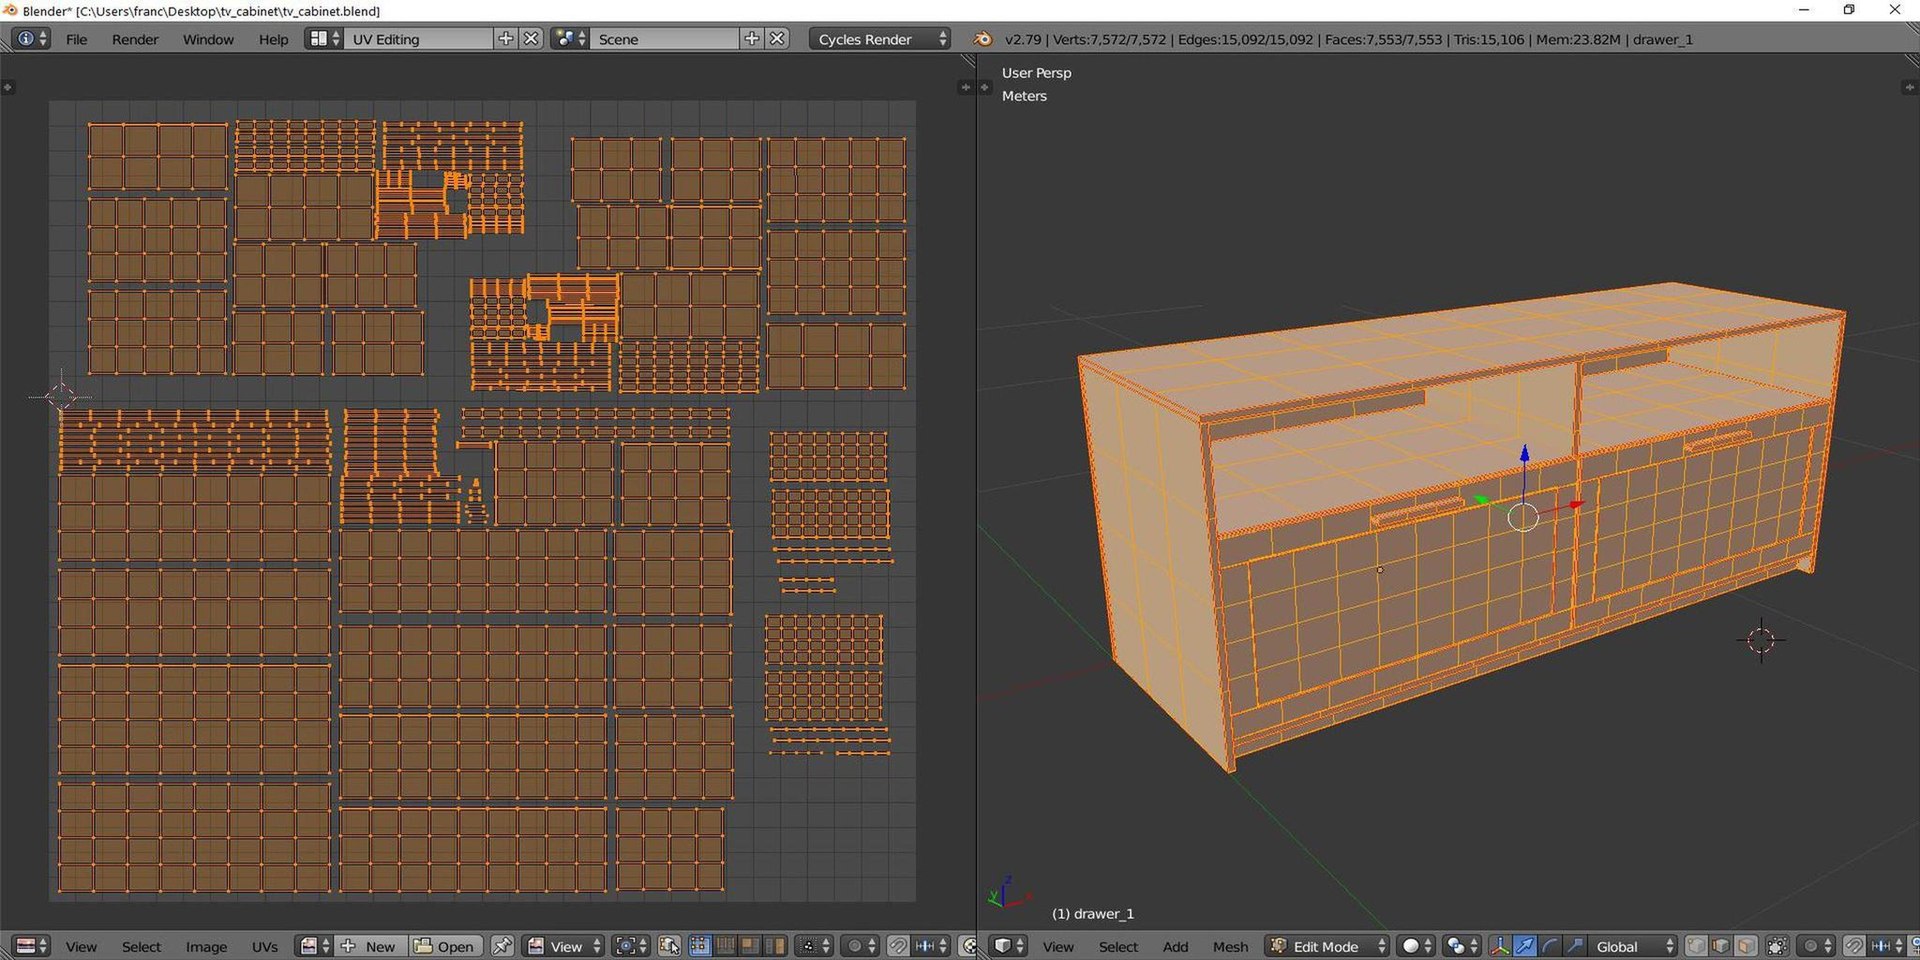
Task: Open the screen layout browse dropdown
Action: pos(323,39)
